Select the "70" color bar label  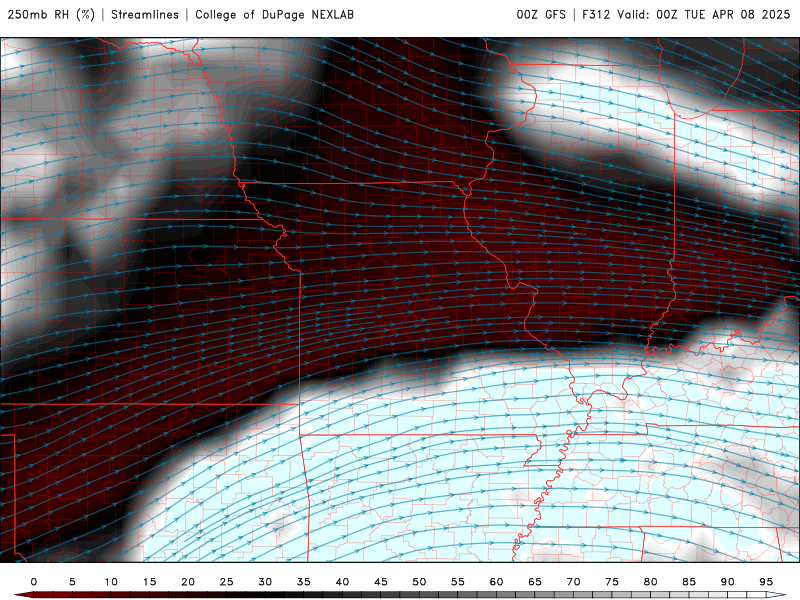pyautogui.click(x=573, y=582)
